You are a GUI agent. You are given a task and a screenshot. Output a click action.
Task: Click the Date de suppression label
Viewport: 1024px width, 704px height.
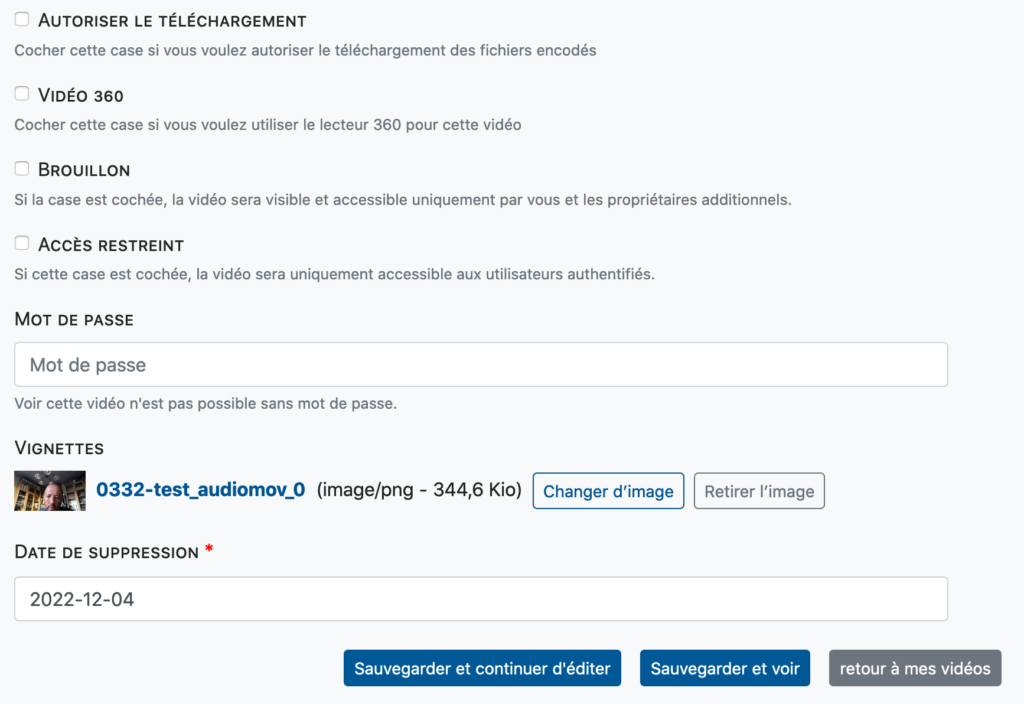pyautogui.click(x=106, y=552)
